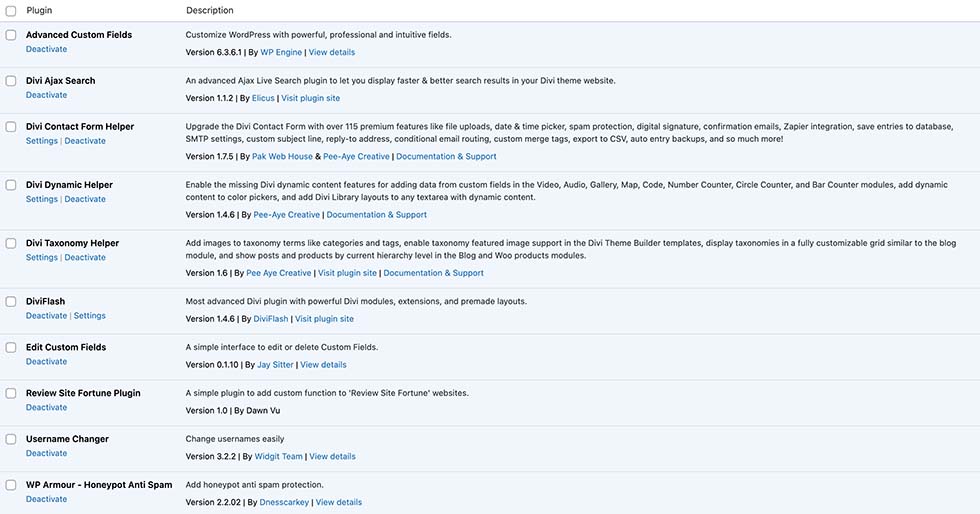Click the Divi Contact Form Helper title
Screen dimensions: 980x514
pyautogui.click(x=80, y=126)
